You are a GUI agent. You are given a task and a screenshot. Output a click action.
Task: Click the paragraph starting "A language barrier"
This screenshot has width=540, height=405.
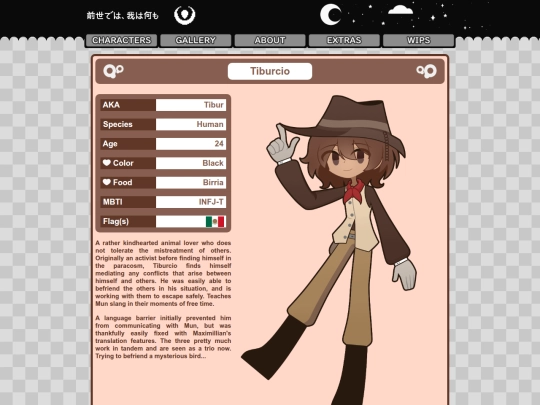click(163, 337)
